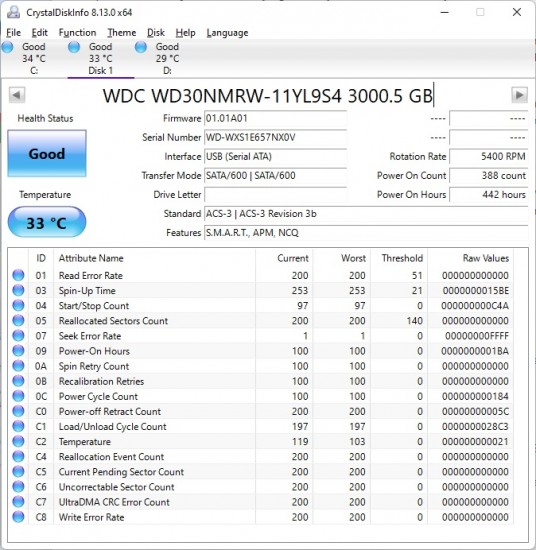This screenshot has width=536, height=550.
Task: Click the status orb beside Read Error Rate
Action: tap(18, 275)
